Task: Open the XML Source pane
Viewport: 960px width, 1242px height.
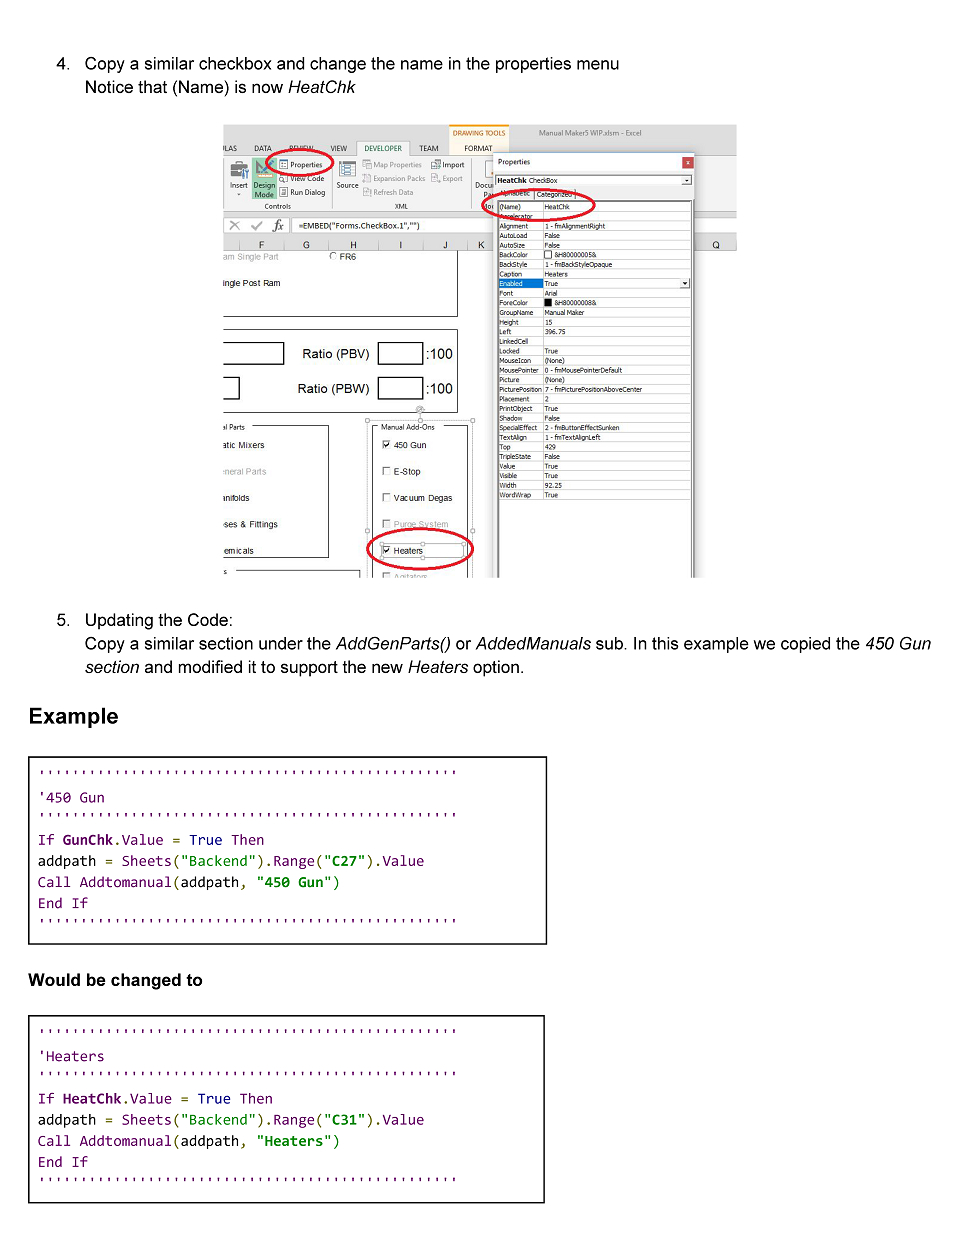Action: 347,173
